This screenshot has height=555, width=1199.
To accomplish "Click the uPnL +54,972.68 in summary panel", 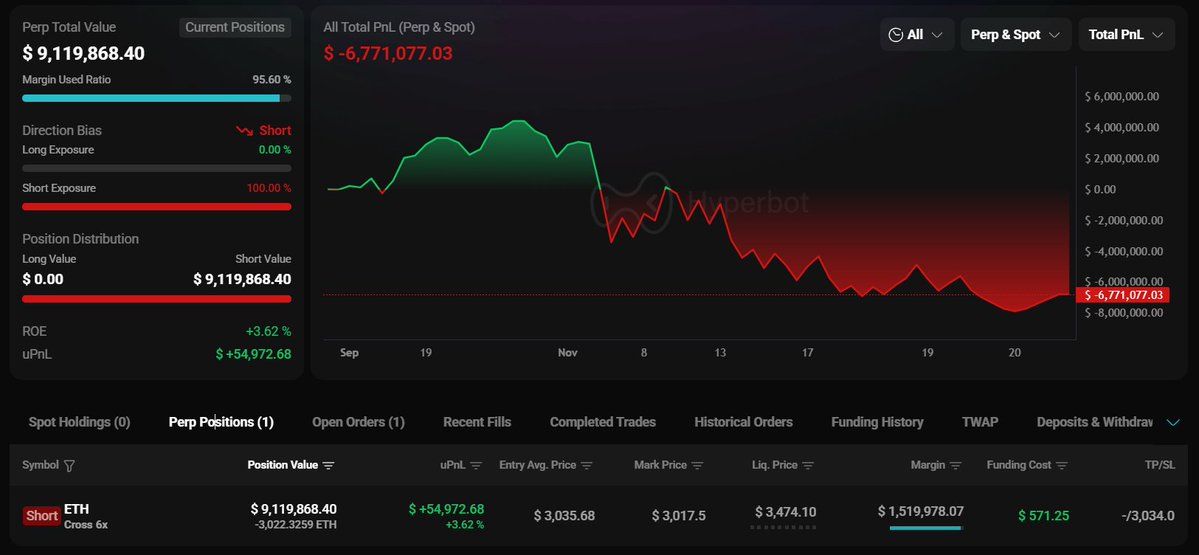I will (254, 354).
